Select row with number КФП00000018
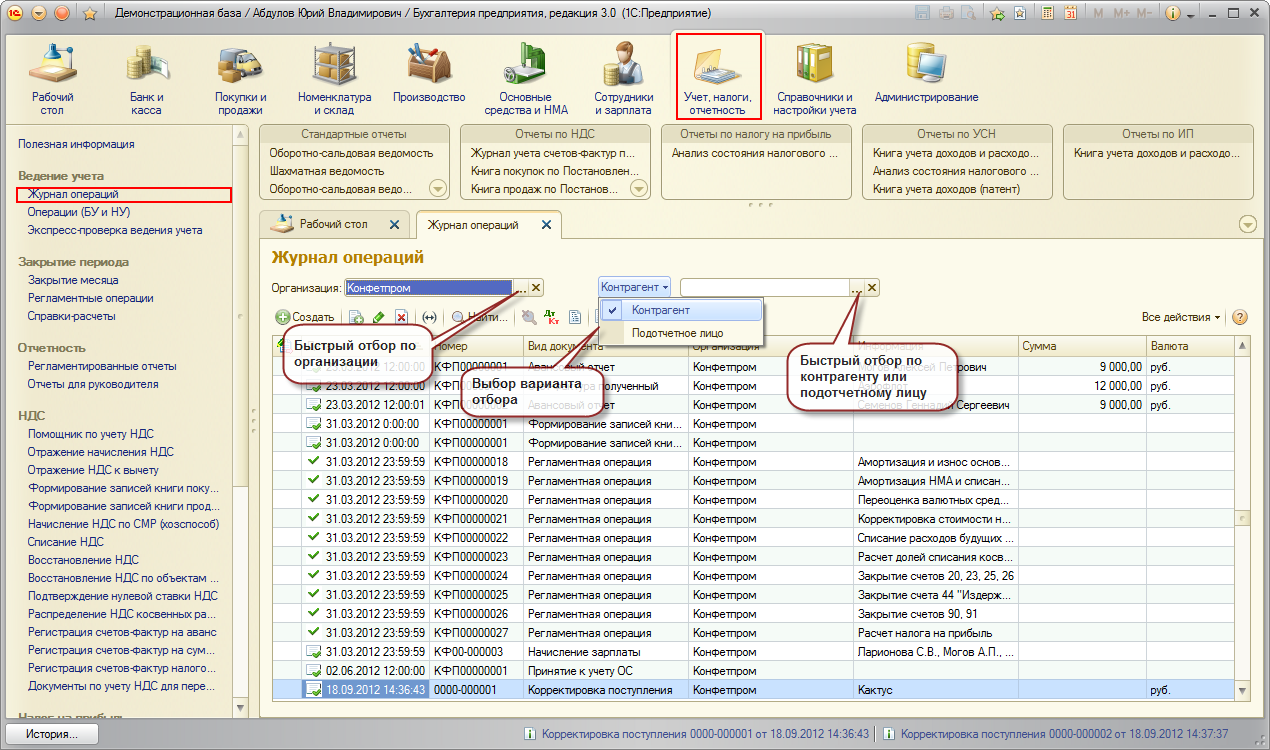Image resolution: width=1270 pixels, height=750 pixels. pyautogui.click(x=754, y=462)
